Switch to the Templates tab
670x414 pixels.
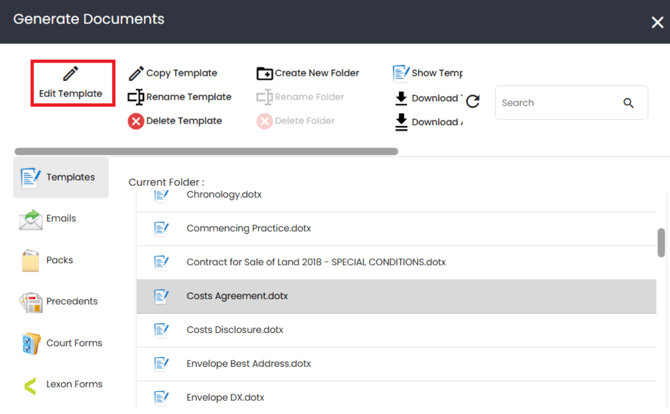pos(60,178)
